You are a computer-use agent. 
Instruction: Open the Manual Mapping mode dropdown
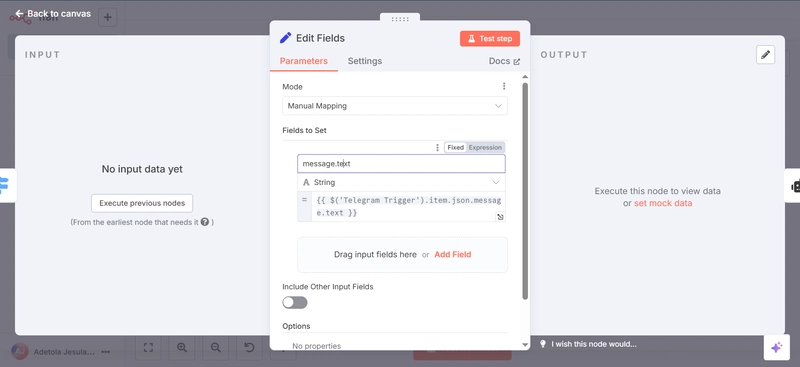tap(395, 106)
